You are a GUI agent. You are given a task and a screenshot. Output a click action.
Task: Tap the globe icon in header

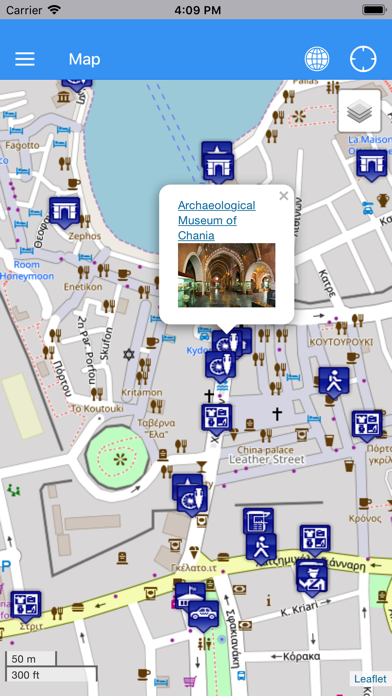(317, 59)
